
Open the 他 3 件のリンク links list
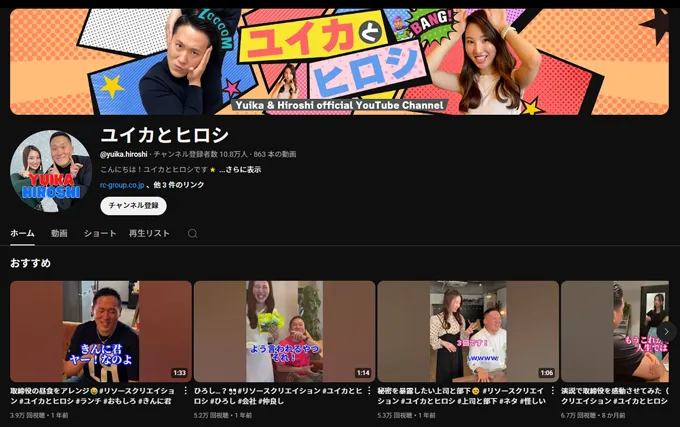[x=178, y=185]
